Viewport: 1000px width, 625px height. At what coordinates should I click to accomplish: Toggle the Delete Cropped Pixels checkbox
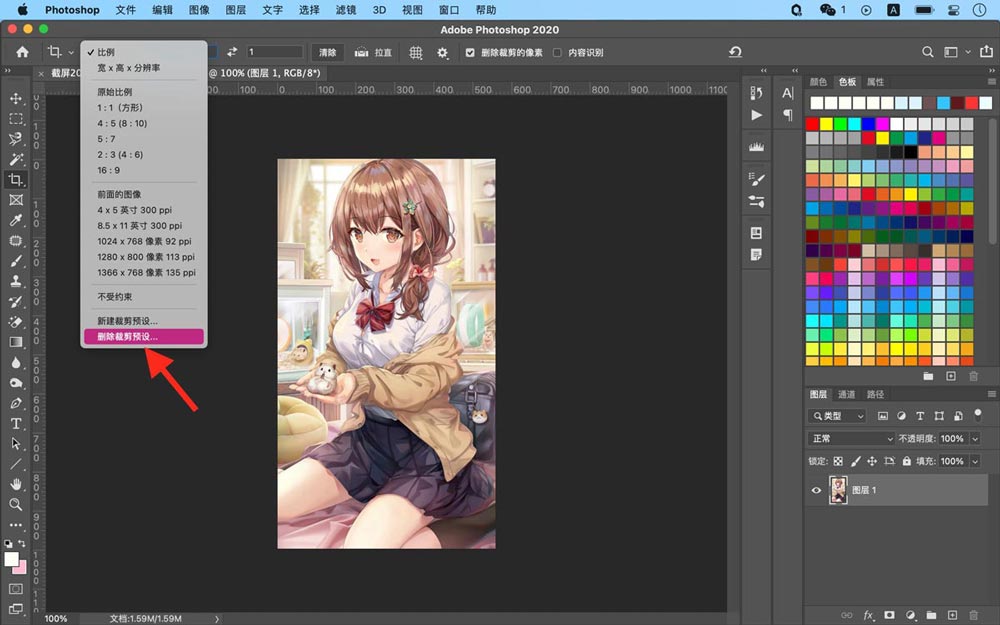470,52
